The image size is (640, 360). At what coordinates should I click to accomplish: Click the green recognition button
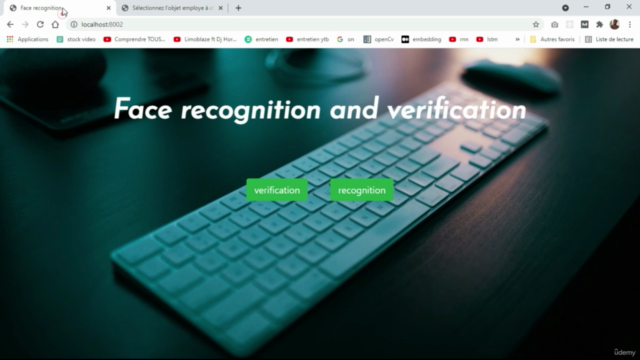(362, 190)
